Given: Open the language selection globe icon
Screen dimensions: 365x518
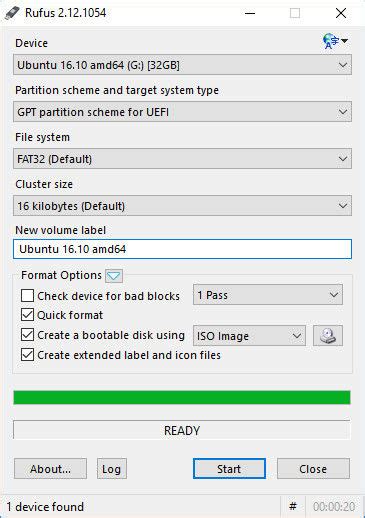Looking at the screenshot, I should click(x=335, y=41).
